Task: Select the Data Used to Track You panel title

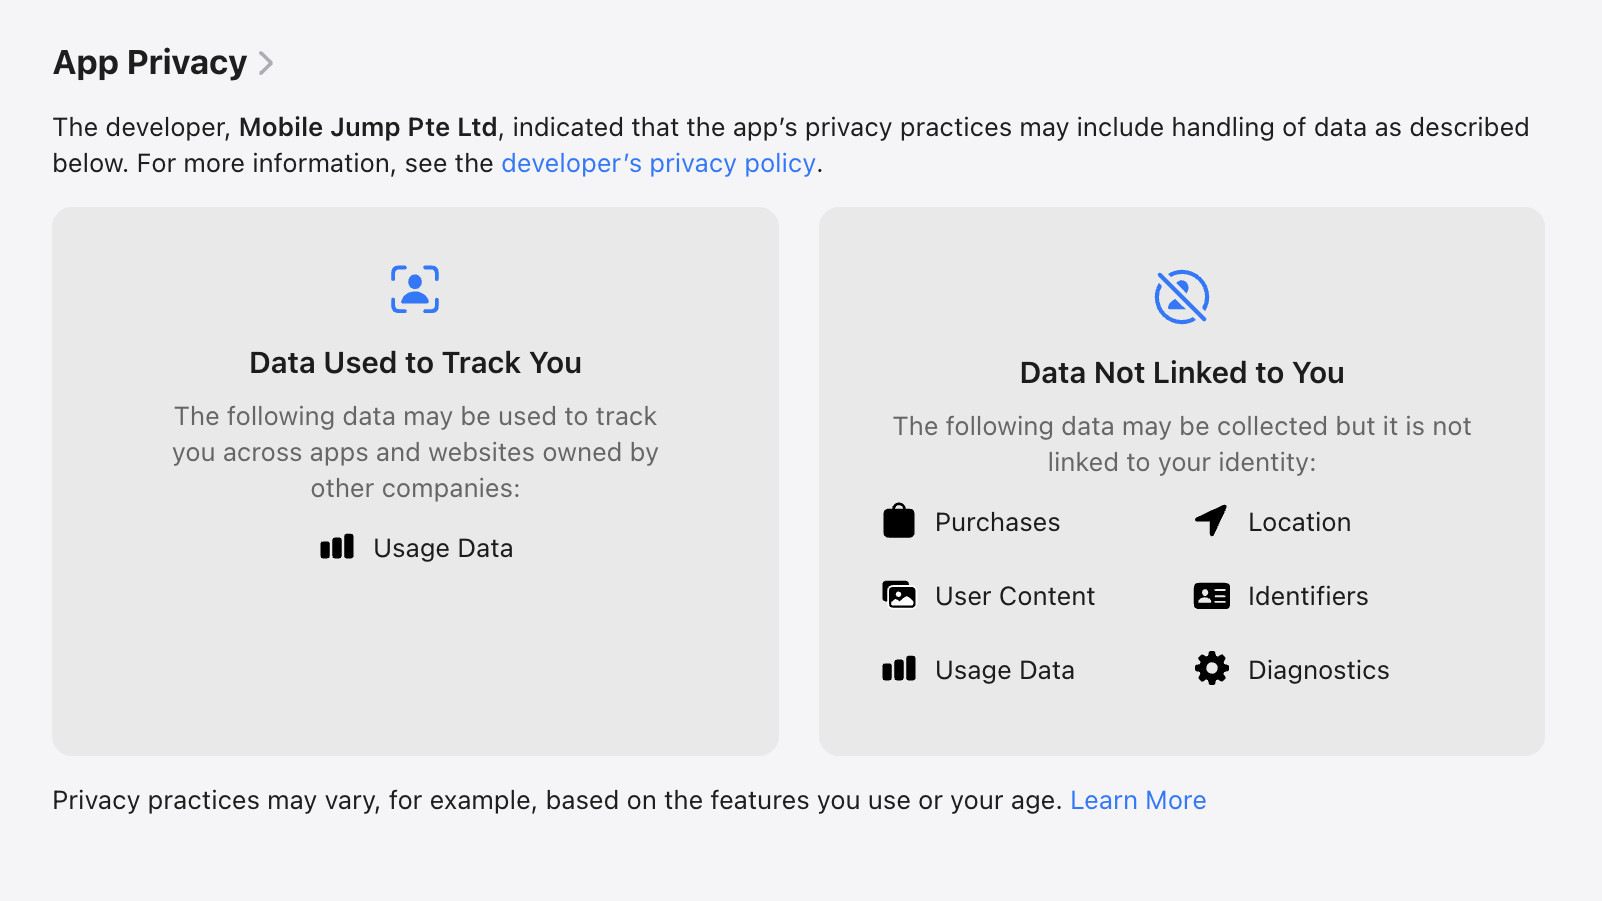Action: [415, 362]
